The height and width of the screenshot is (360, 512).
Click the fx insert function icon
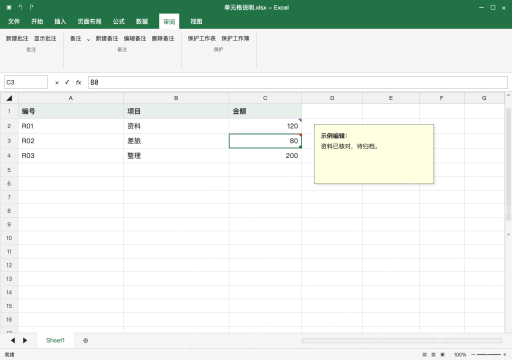78,82
